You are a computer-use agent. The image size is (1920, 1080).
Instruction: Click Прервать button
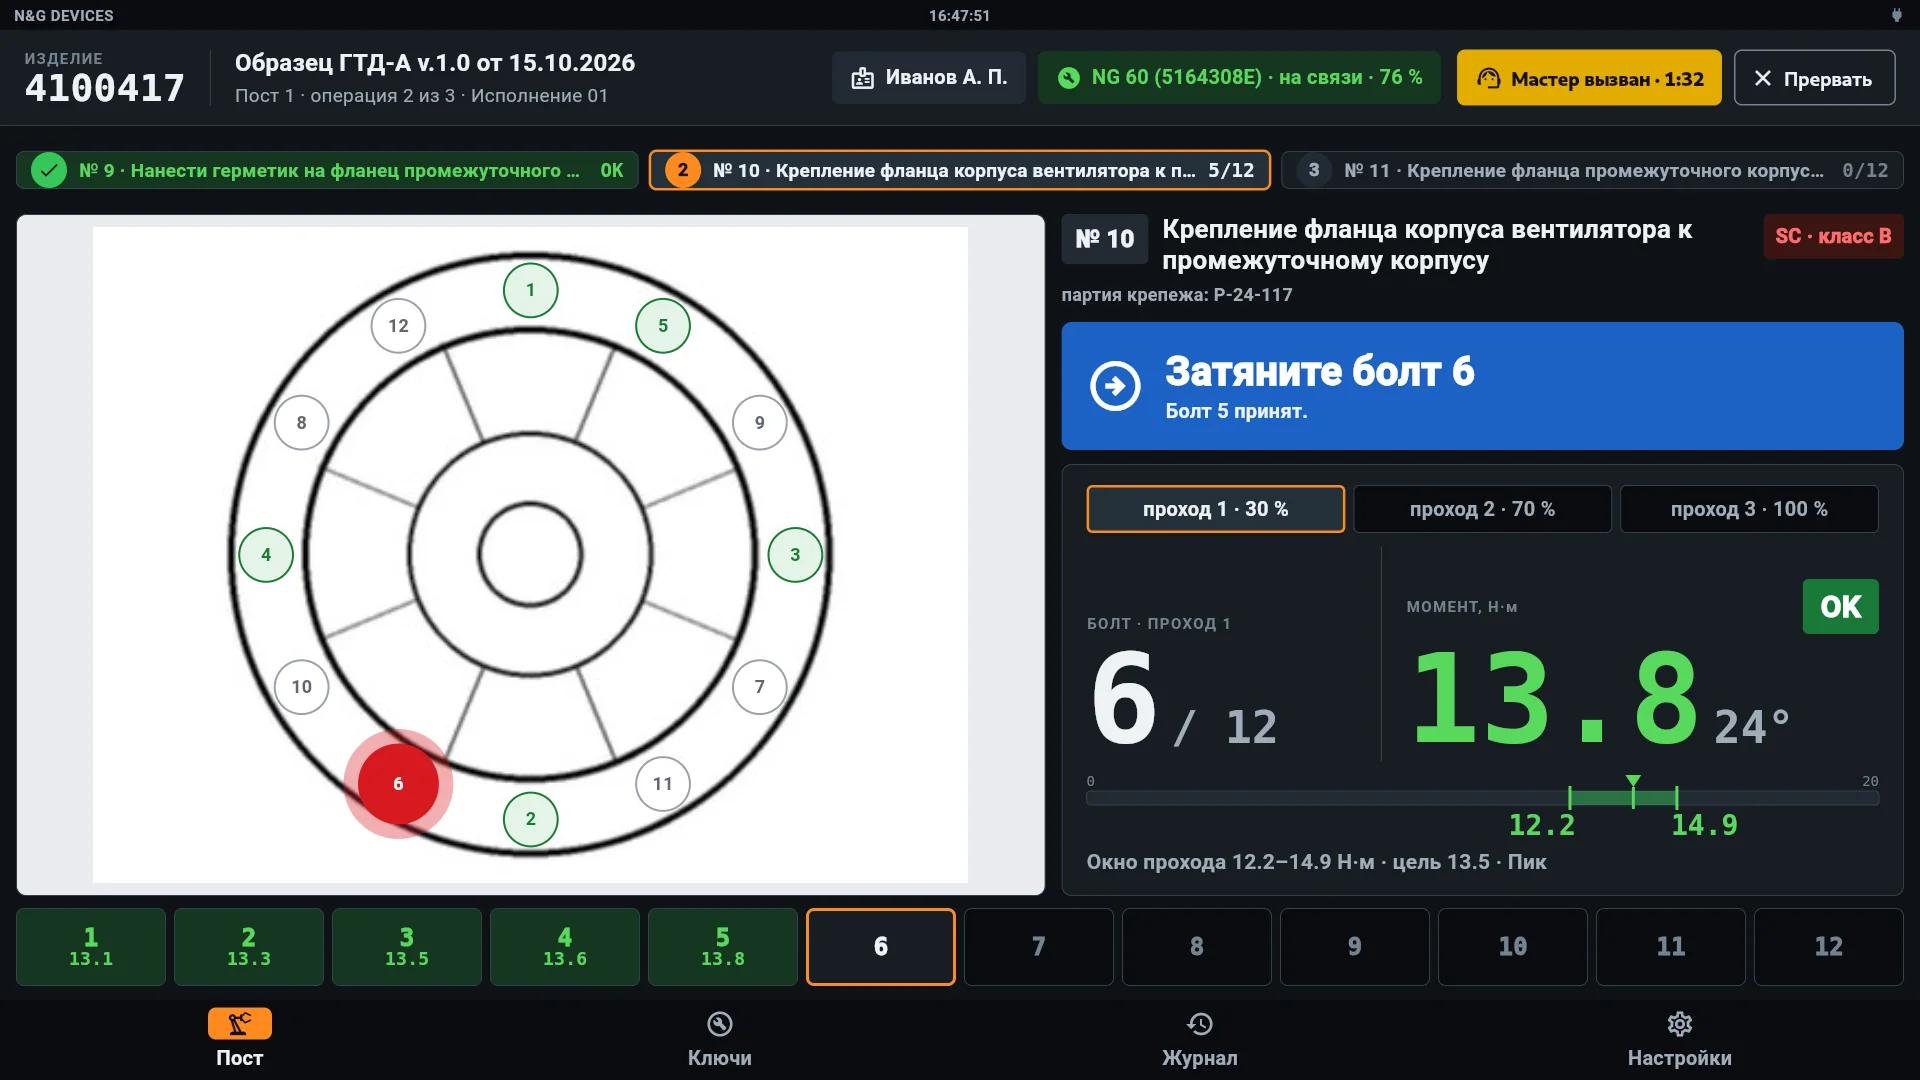click(1814, 78)
